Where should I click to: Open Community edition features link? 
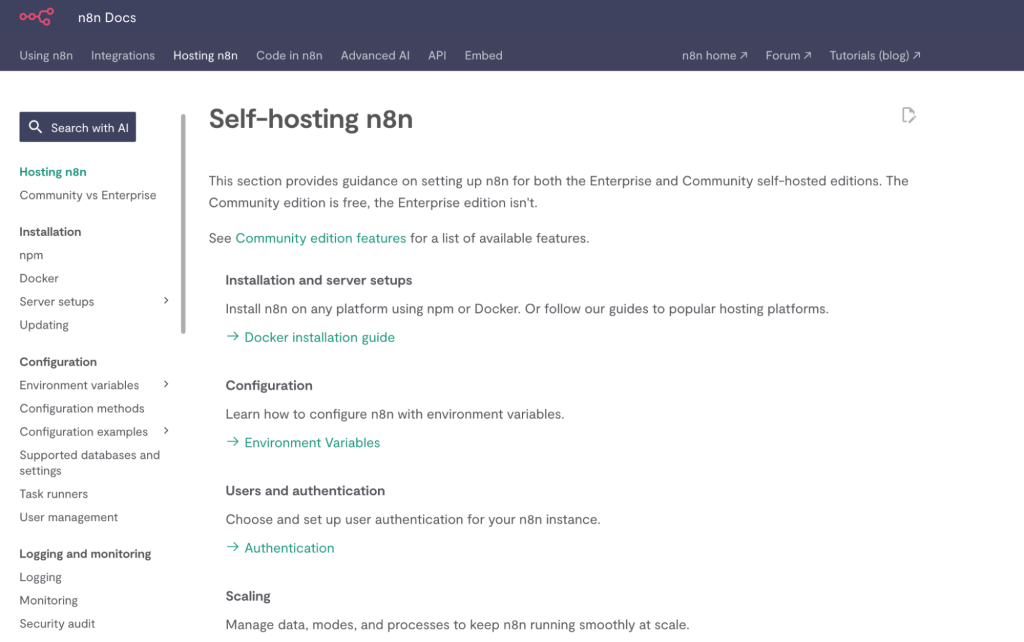point(321,238)
